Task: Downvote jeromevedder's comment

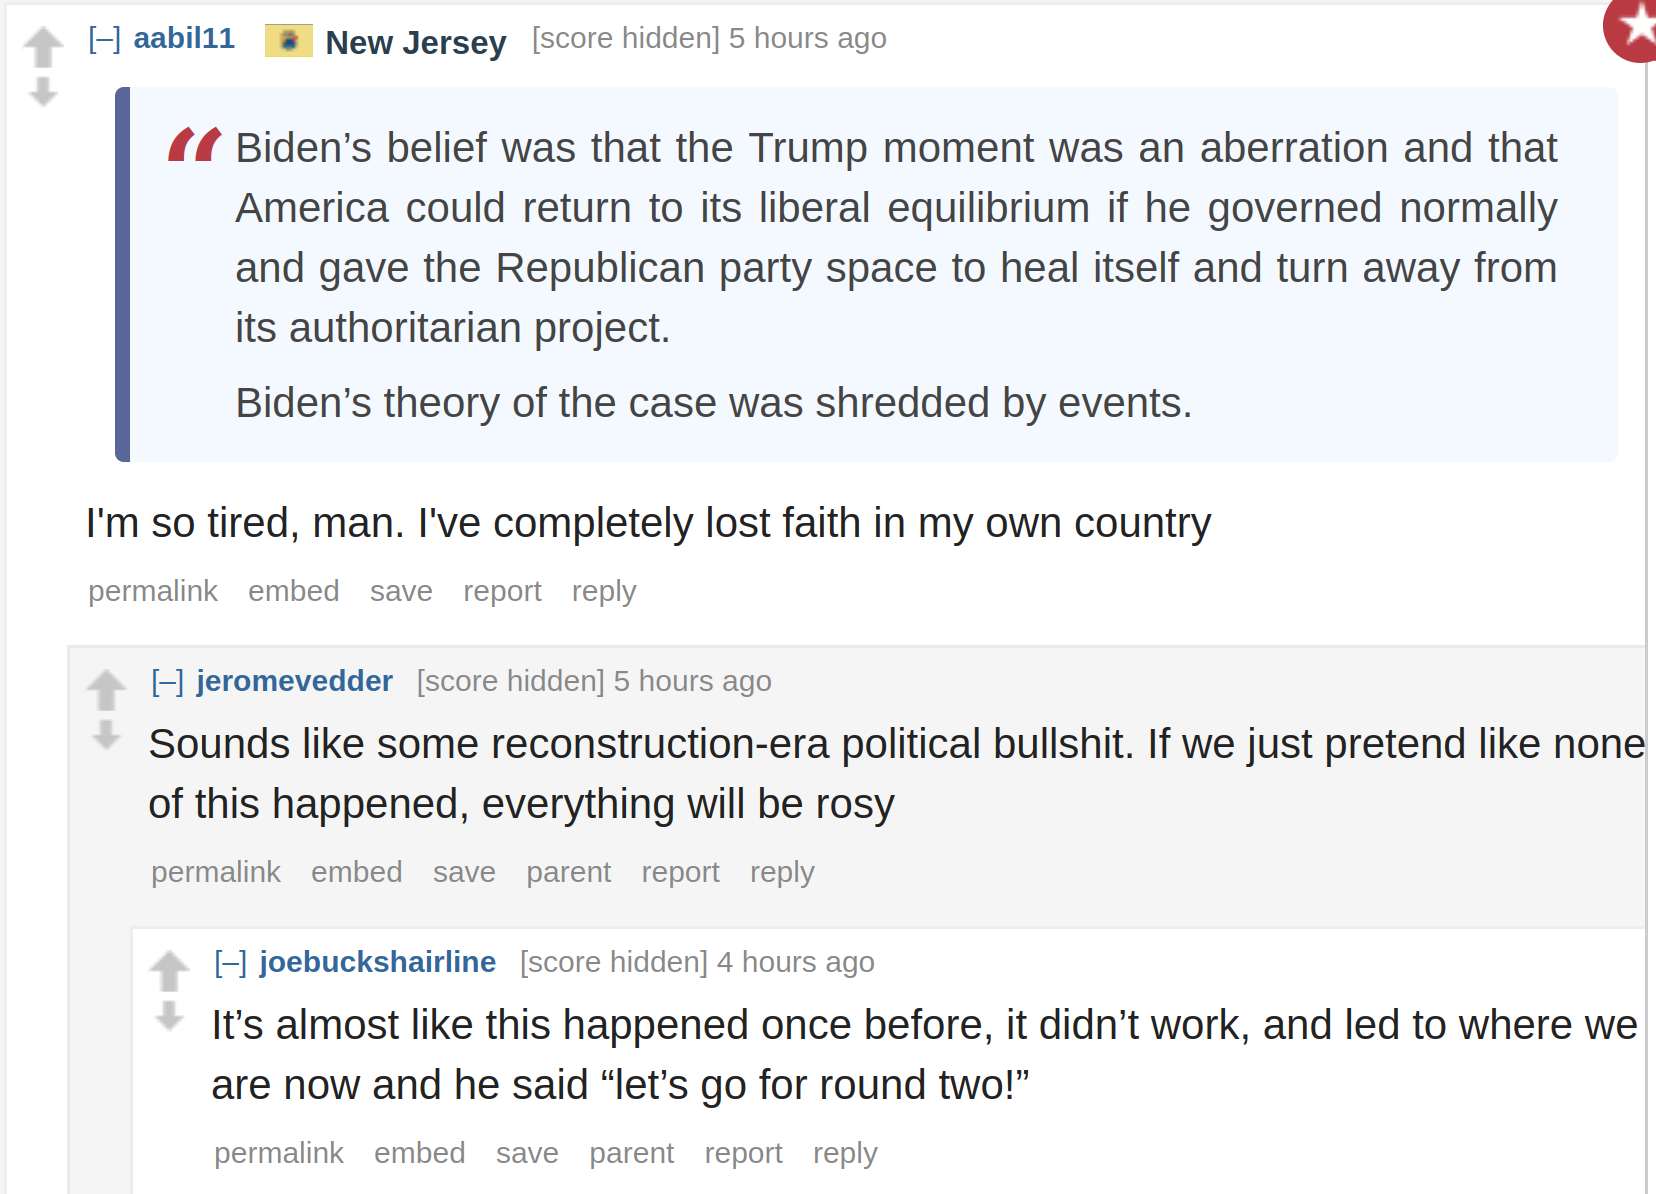Action: (x=106, y=735)
